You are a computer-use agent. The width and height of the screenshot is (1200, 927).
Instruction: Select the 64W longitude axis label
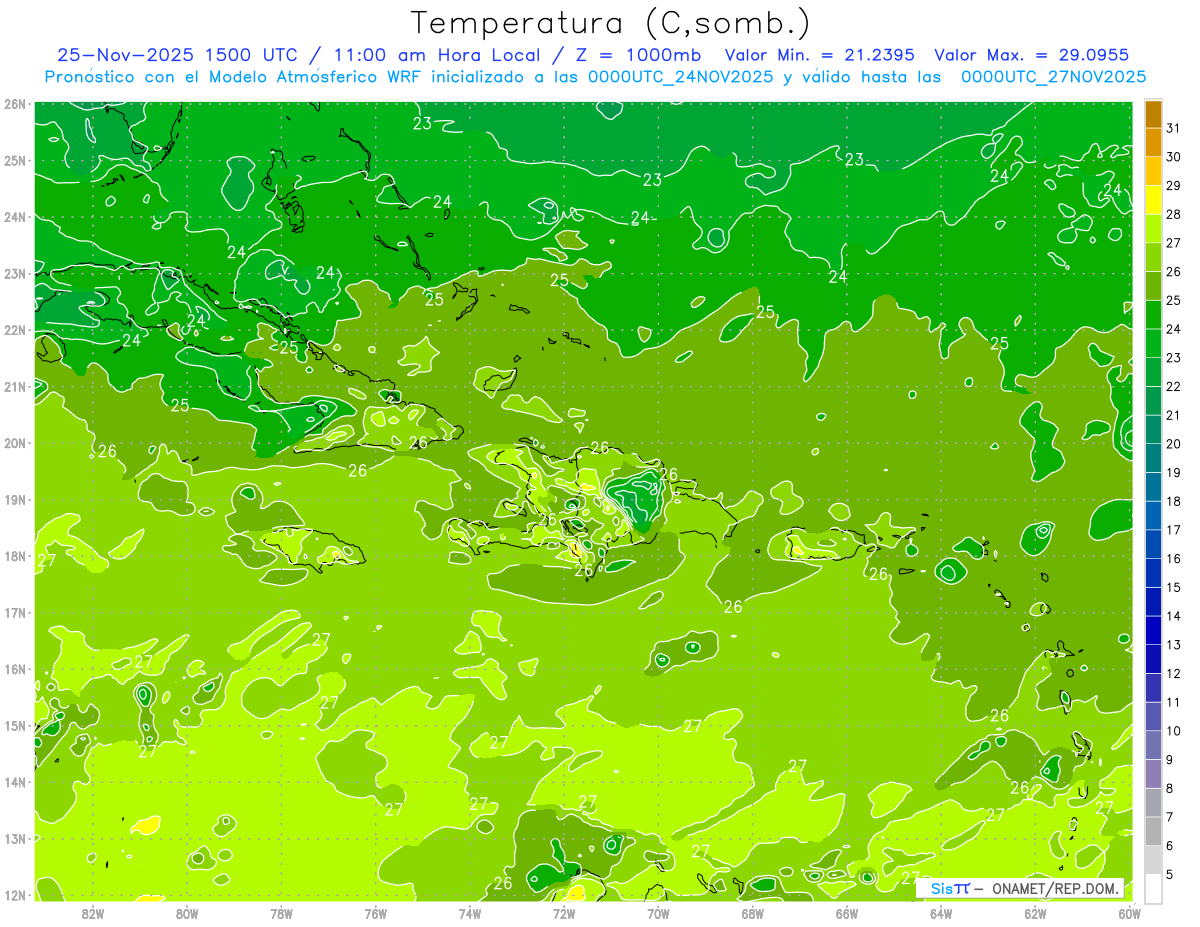click(941, 913)
